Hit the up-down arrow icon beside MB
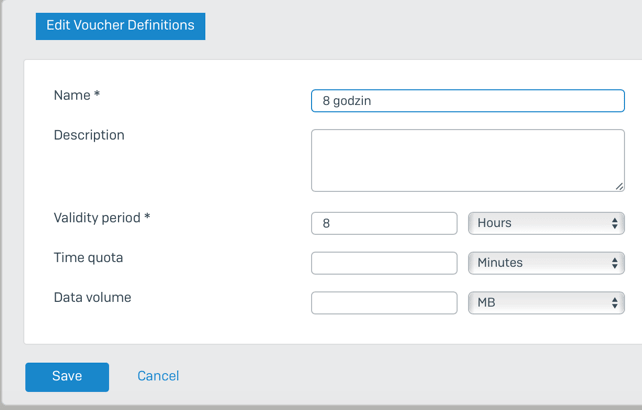642x410 pixels. click(x=615, y=302)
